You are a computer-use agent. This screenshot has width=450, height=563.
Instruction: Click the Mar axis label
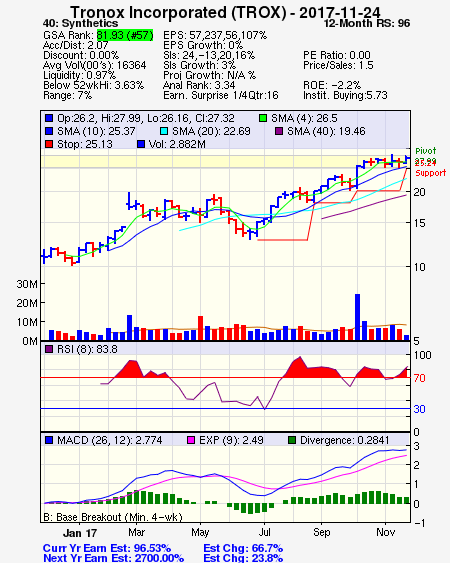pyautogui.click(x=136, y=532)
